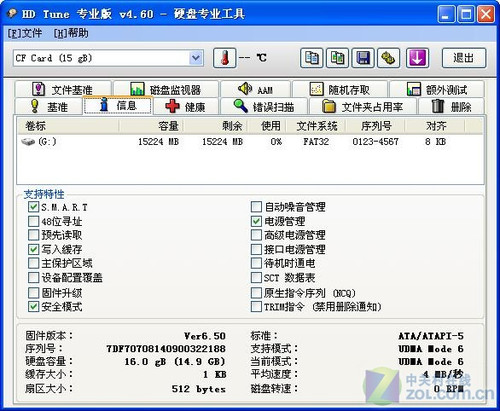Click the HD Tune title bar icon
This screenshot has height=411, width=500.
click(12, 14)
